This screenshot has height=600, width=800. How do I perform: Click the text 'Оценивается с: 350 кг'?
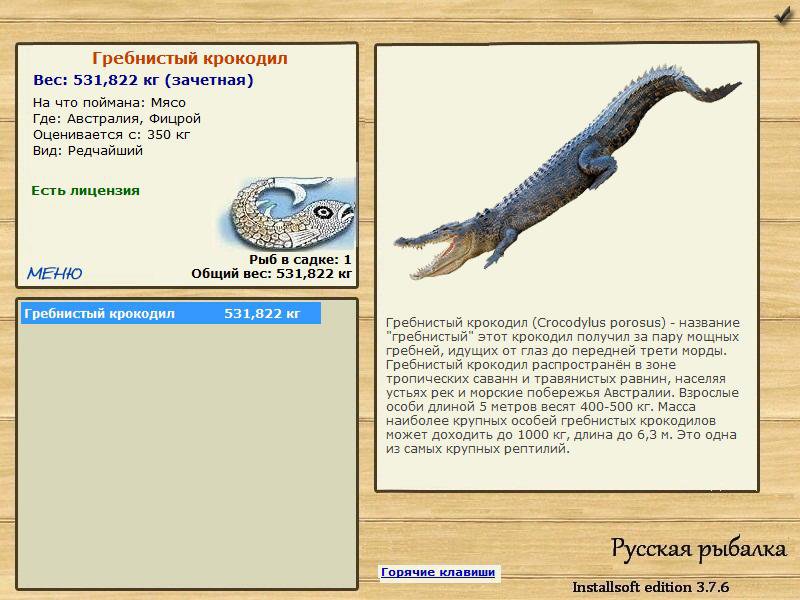coord(111,135)
